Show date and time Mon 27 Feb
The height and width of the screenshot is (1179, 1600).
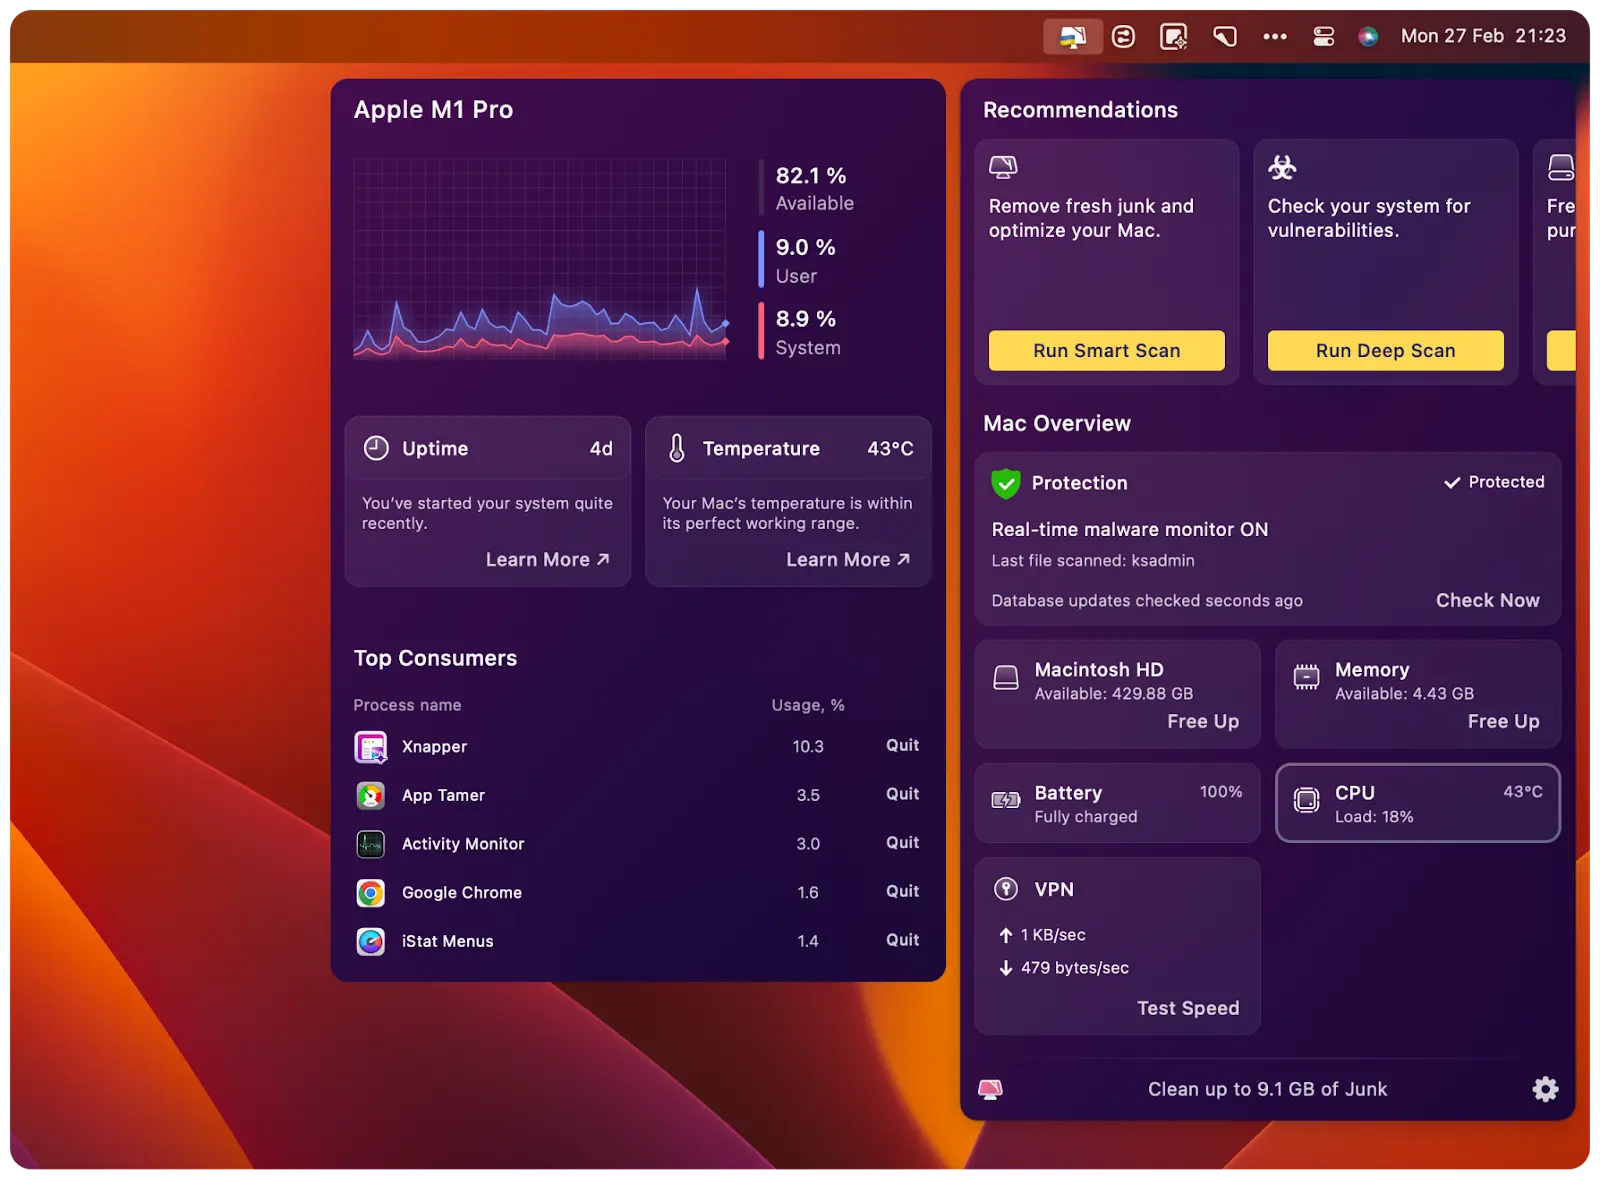click(1483, 36)
